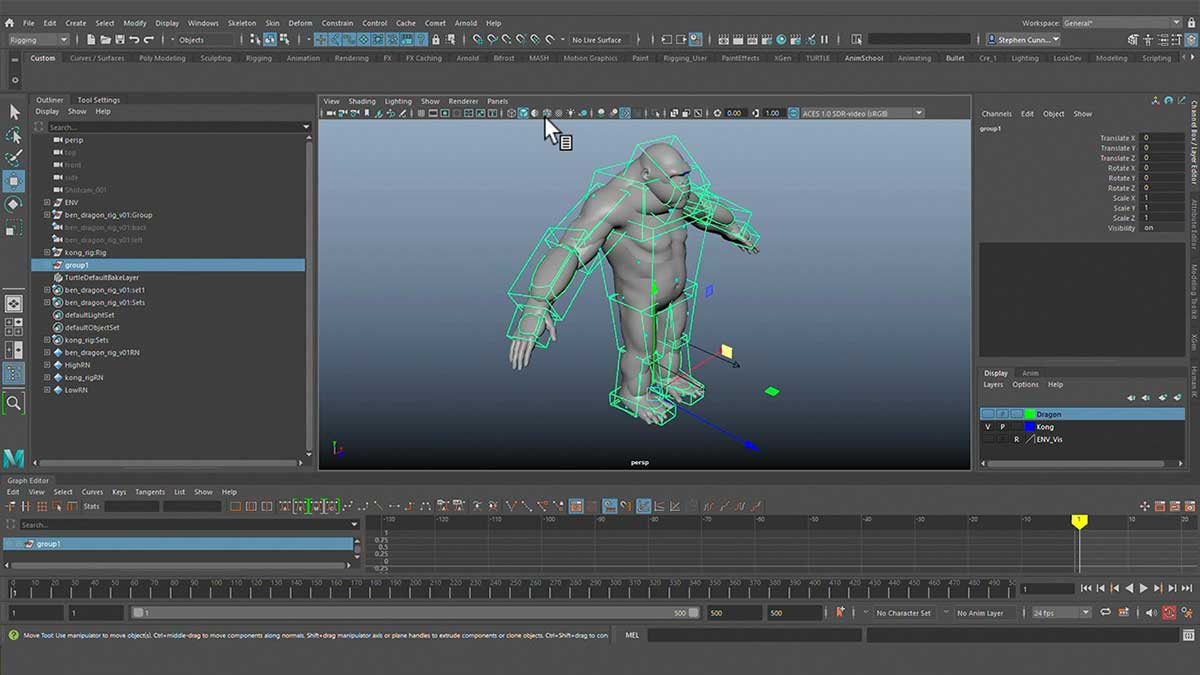Viewport: 1200px width, 675px height.
Task: Click the New Scene icon in the toolbar
Action: coord(91,40)
